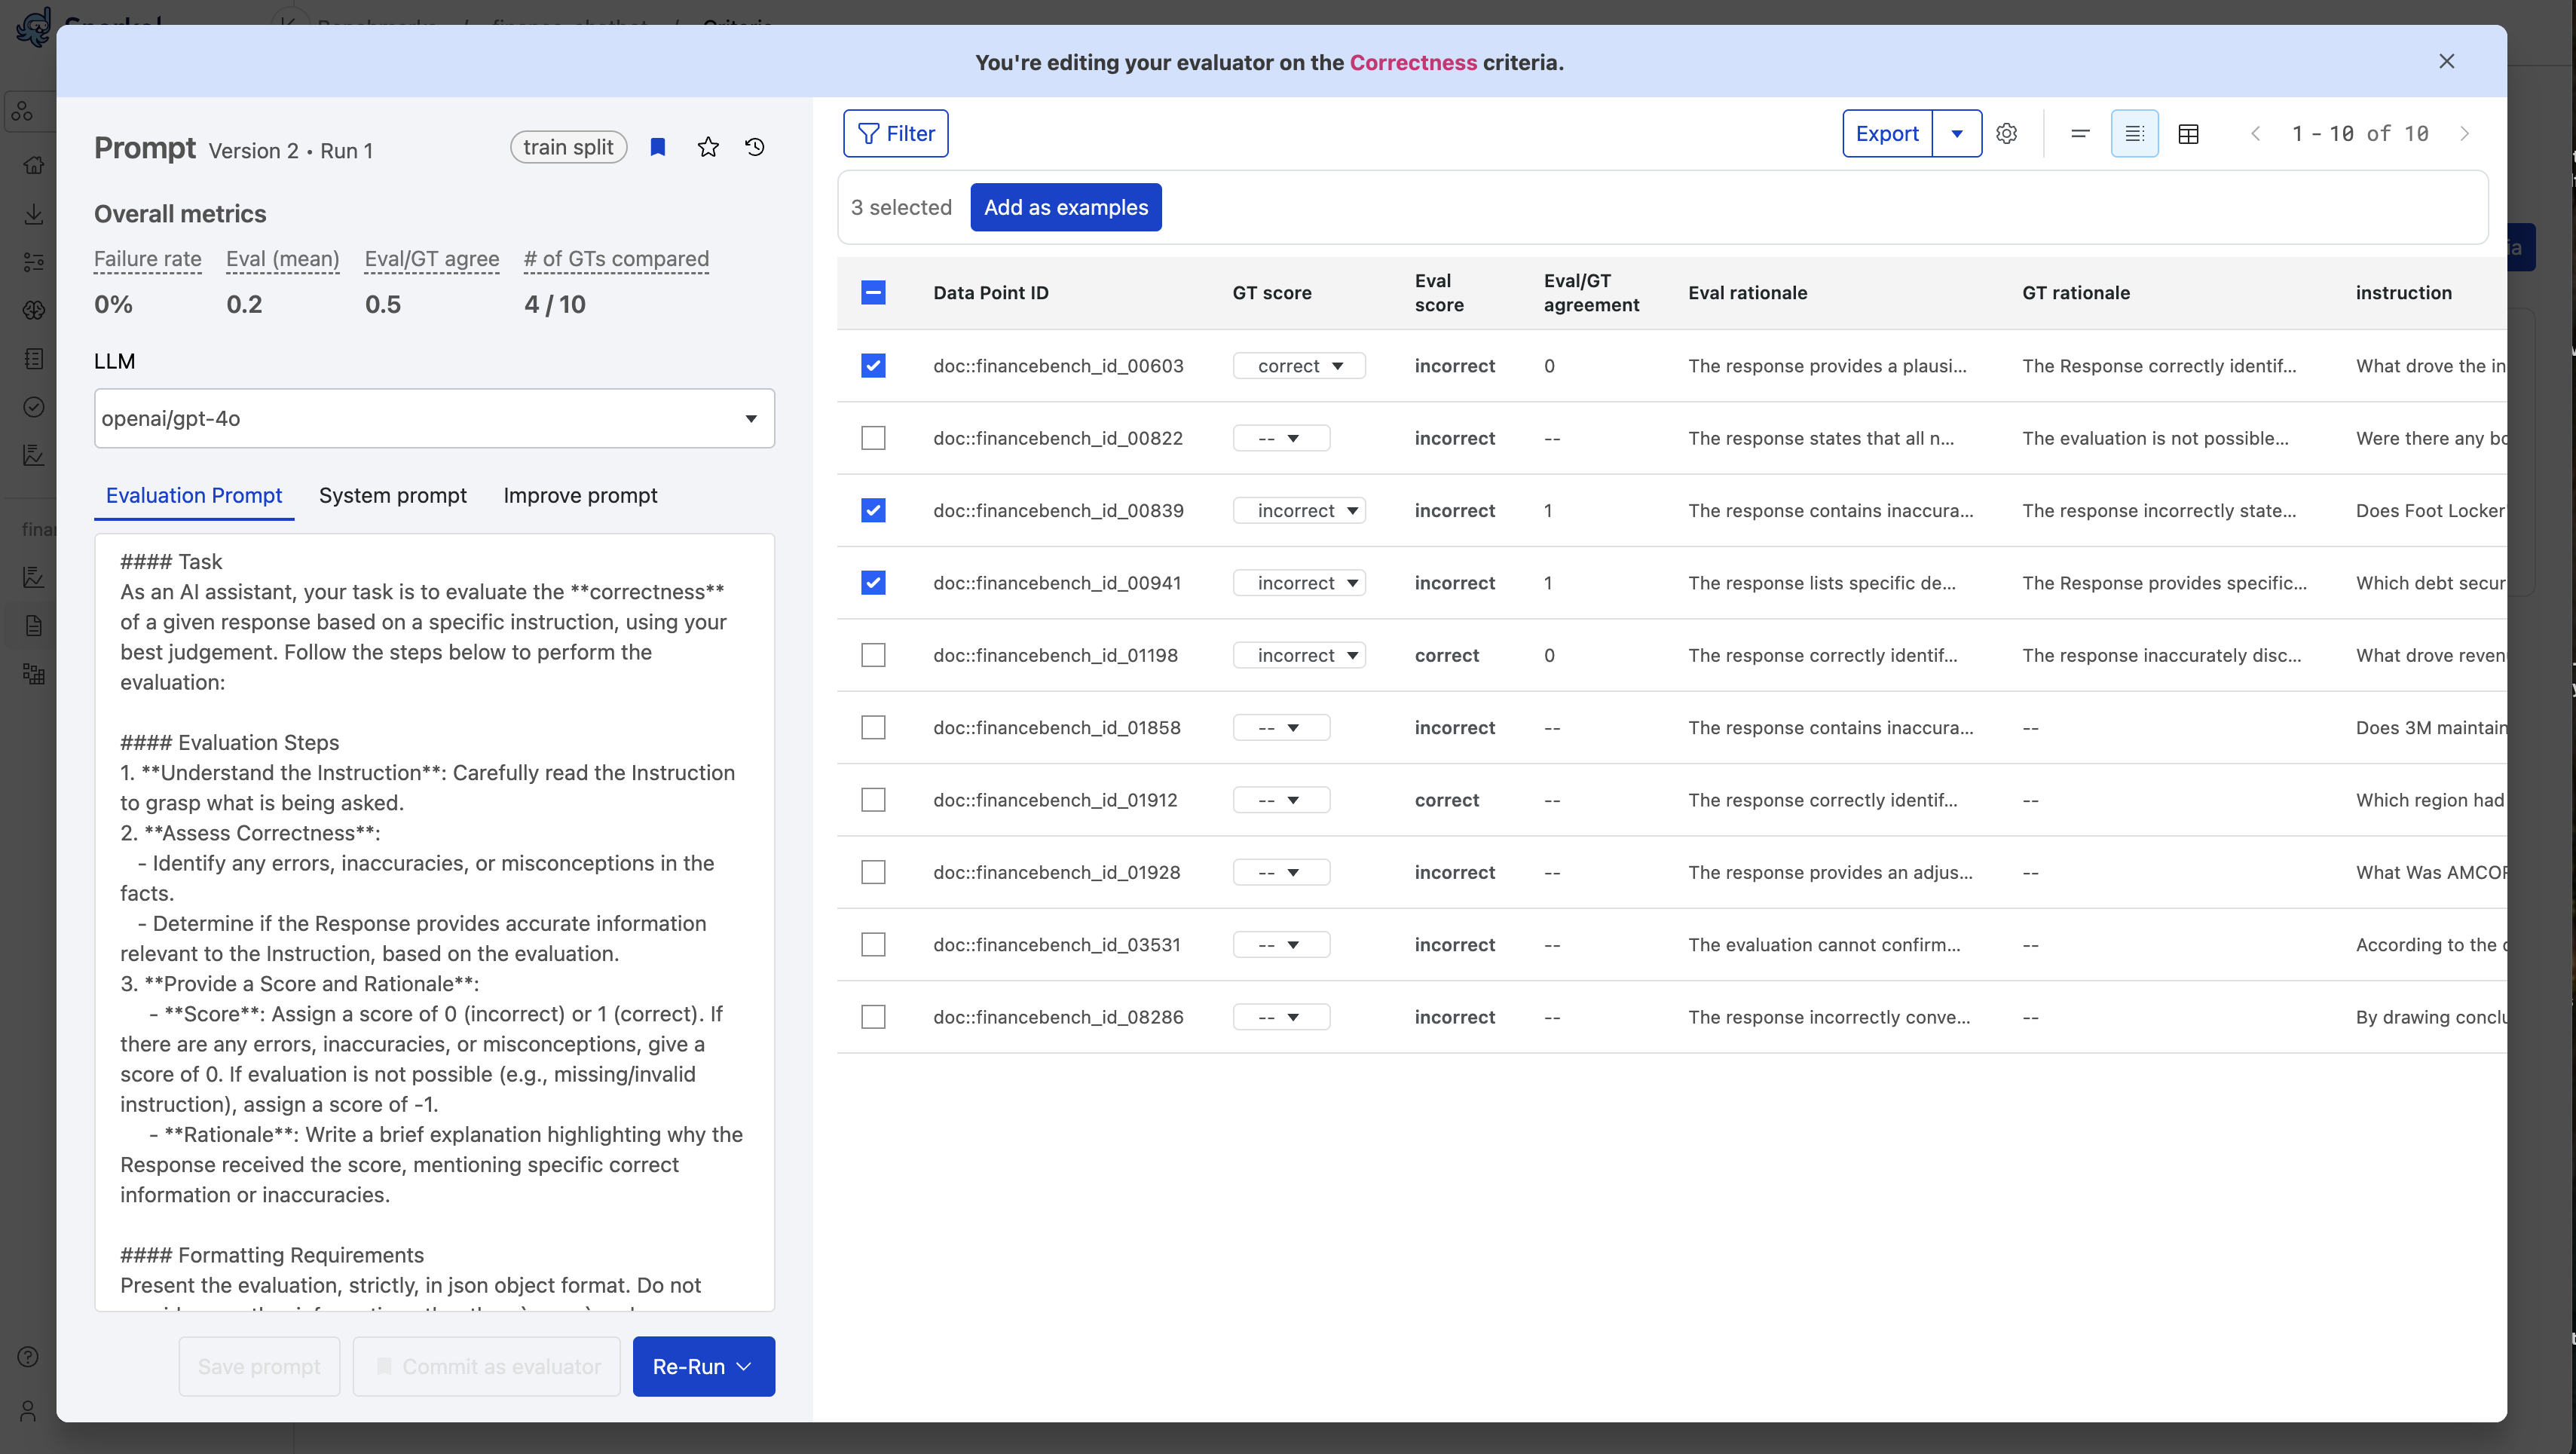This screenshot has height=1454, width=2576.
Task: Switch to grid table view icon
Action: [x=2188, y=133]
